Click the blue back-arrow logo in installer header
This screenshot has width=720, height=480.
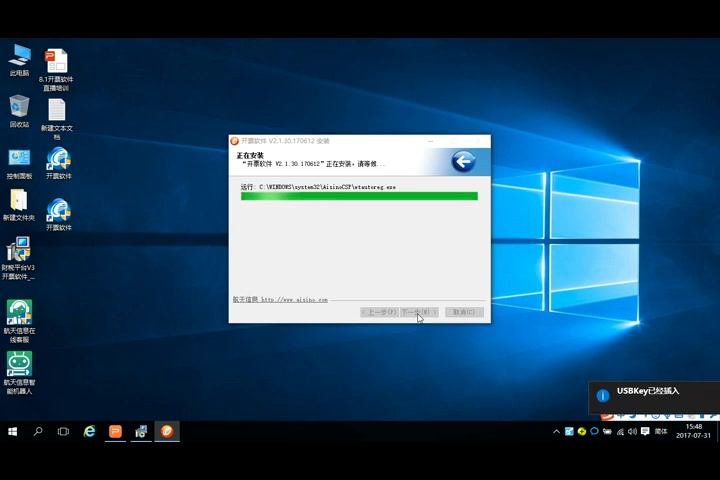(463, 161)
